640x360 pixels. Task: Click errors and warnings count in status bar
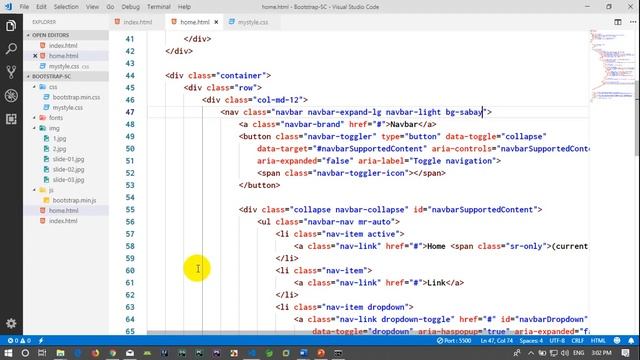pyautogui.click(x=19, y=340)
